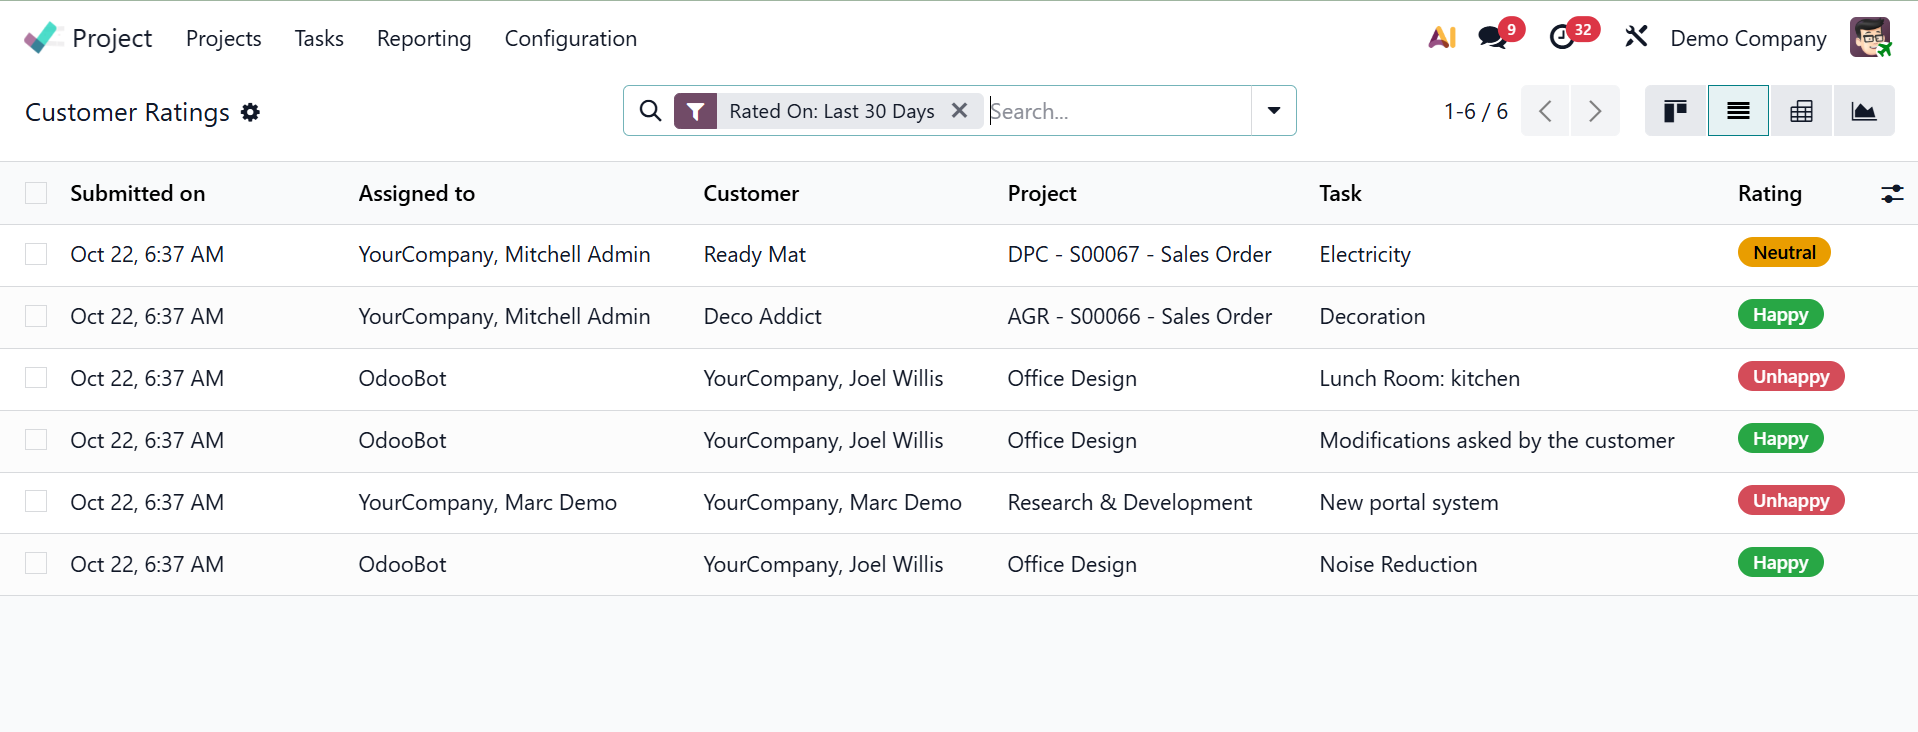Open the activities clock icon
The image size is (1918, 732).
click(1561, 38)
